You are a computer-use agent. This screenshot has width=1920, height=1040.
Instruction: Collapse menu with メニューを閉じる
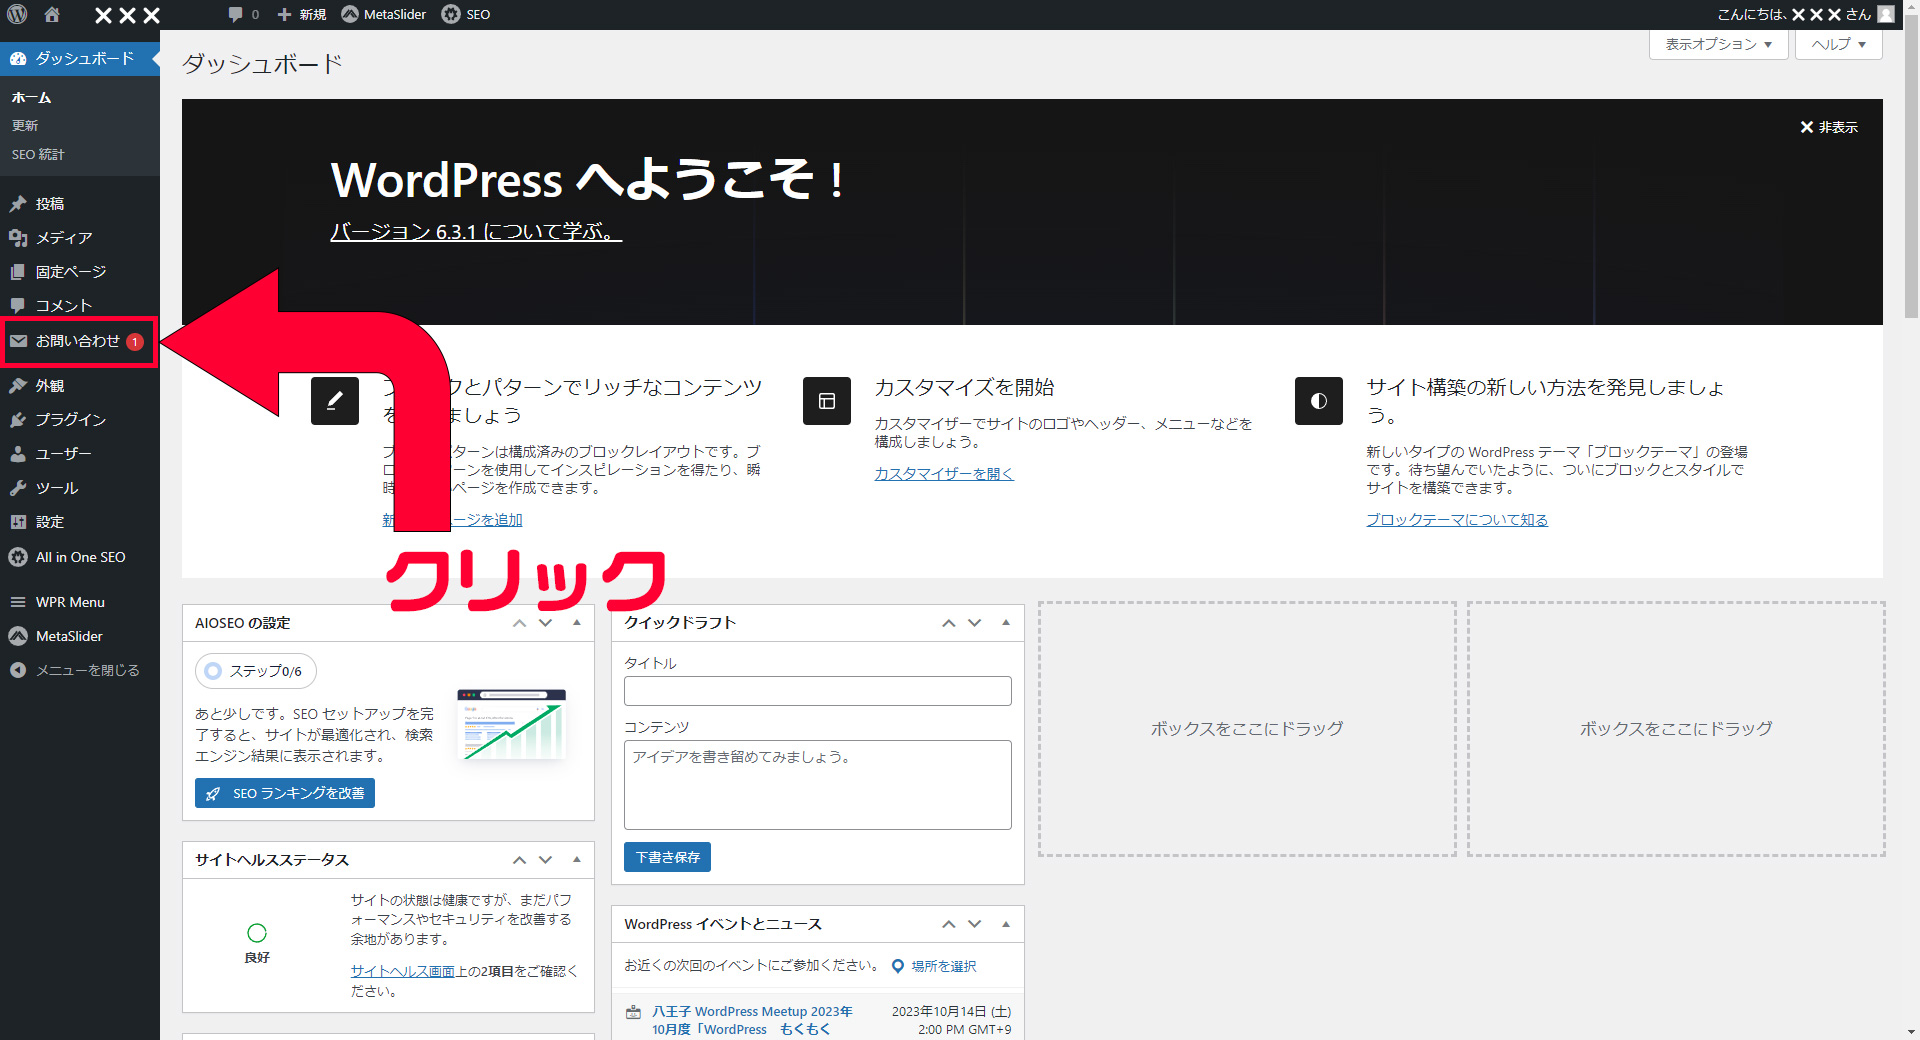(76, 670)
